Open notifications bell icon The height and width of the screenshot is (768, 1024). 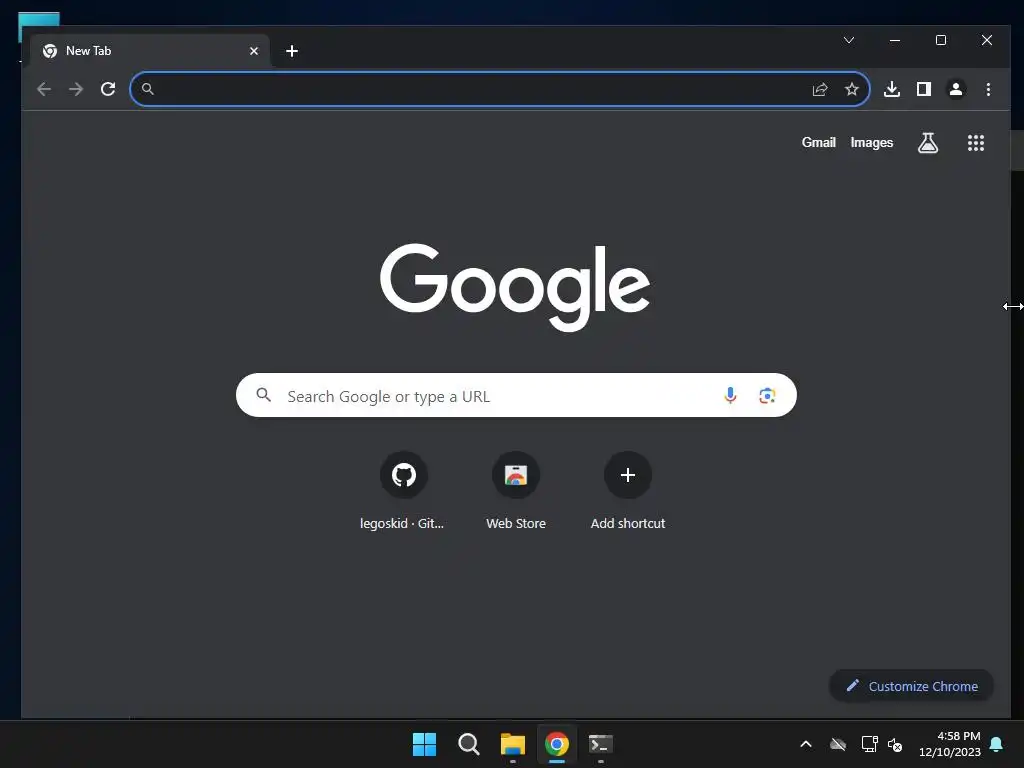coord(996,744)
